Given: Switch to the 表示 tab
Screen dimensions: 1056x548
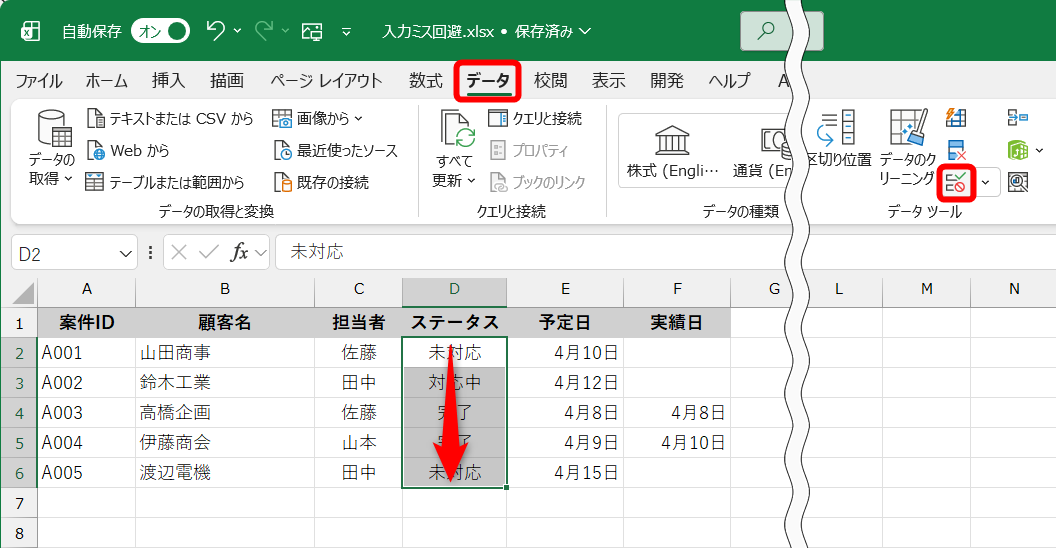Looking at the screenshot, I should [608, 81].
